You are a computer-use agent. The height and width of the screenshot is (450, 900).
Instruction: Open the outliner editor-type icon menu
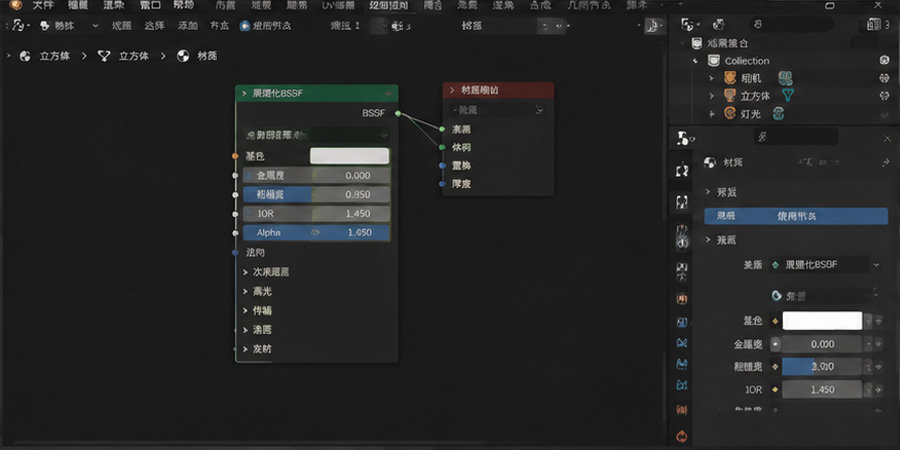click(689, 24)
